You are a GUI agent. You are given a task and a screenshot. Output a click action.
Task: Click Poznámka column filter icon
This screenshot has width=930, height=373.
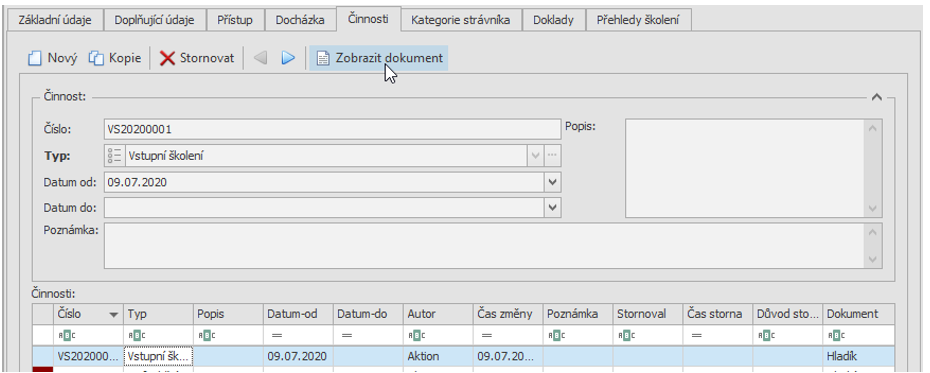(x=556, y=335)
